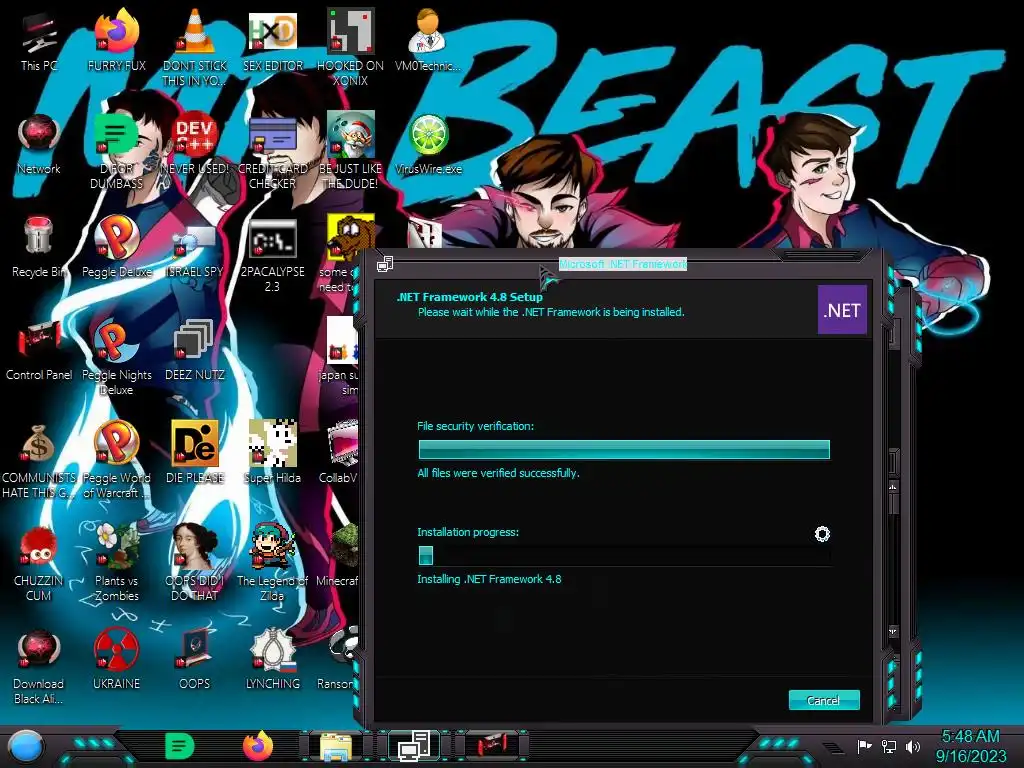The height and width of the screenshot is (768, 1024).
Task: Select the COMMUNISTS HATE THIS money bag icon
Action: pos(39,444)
